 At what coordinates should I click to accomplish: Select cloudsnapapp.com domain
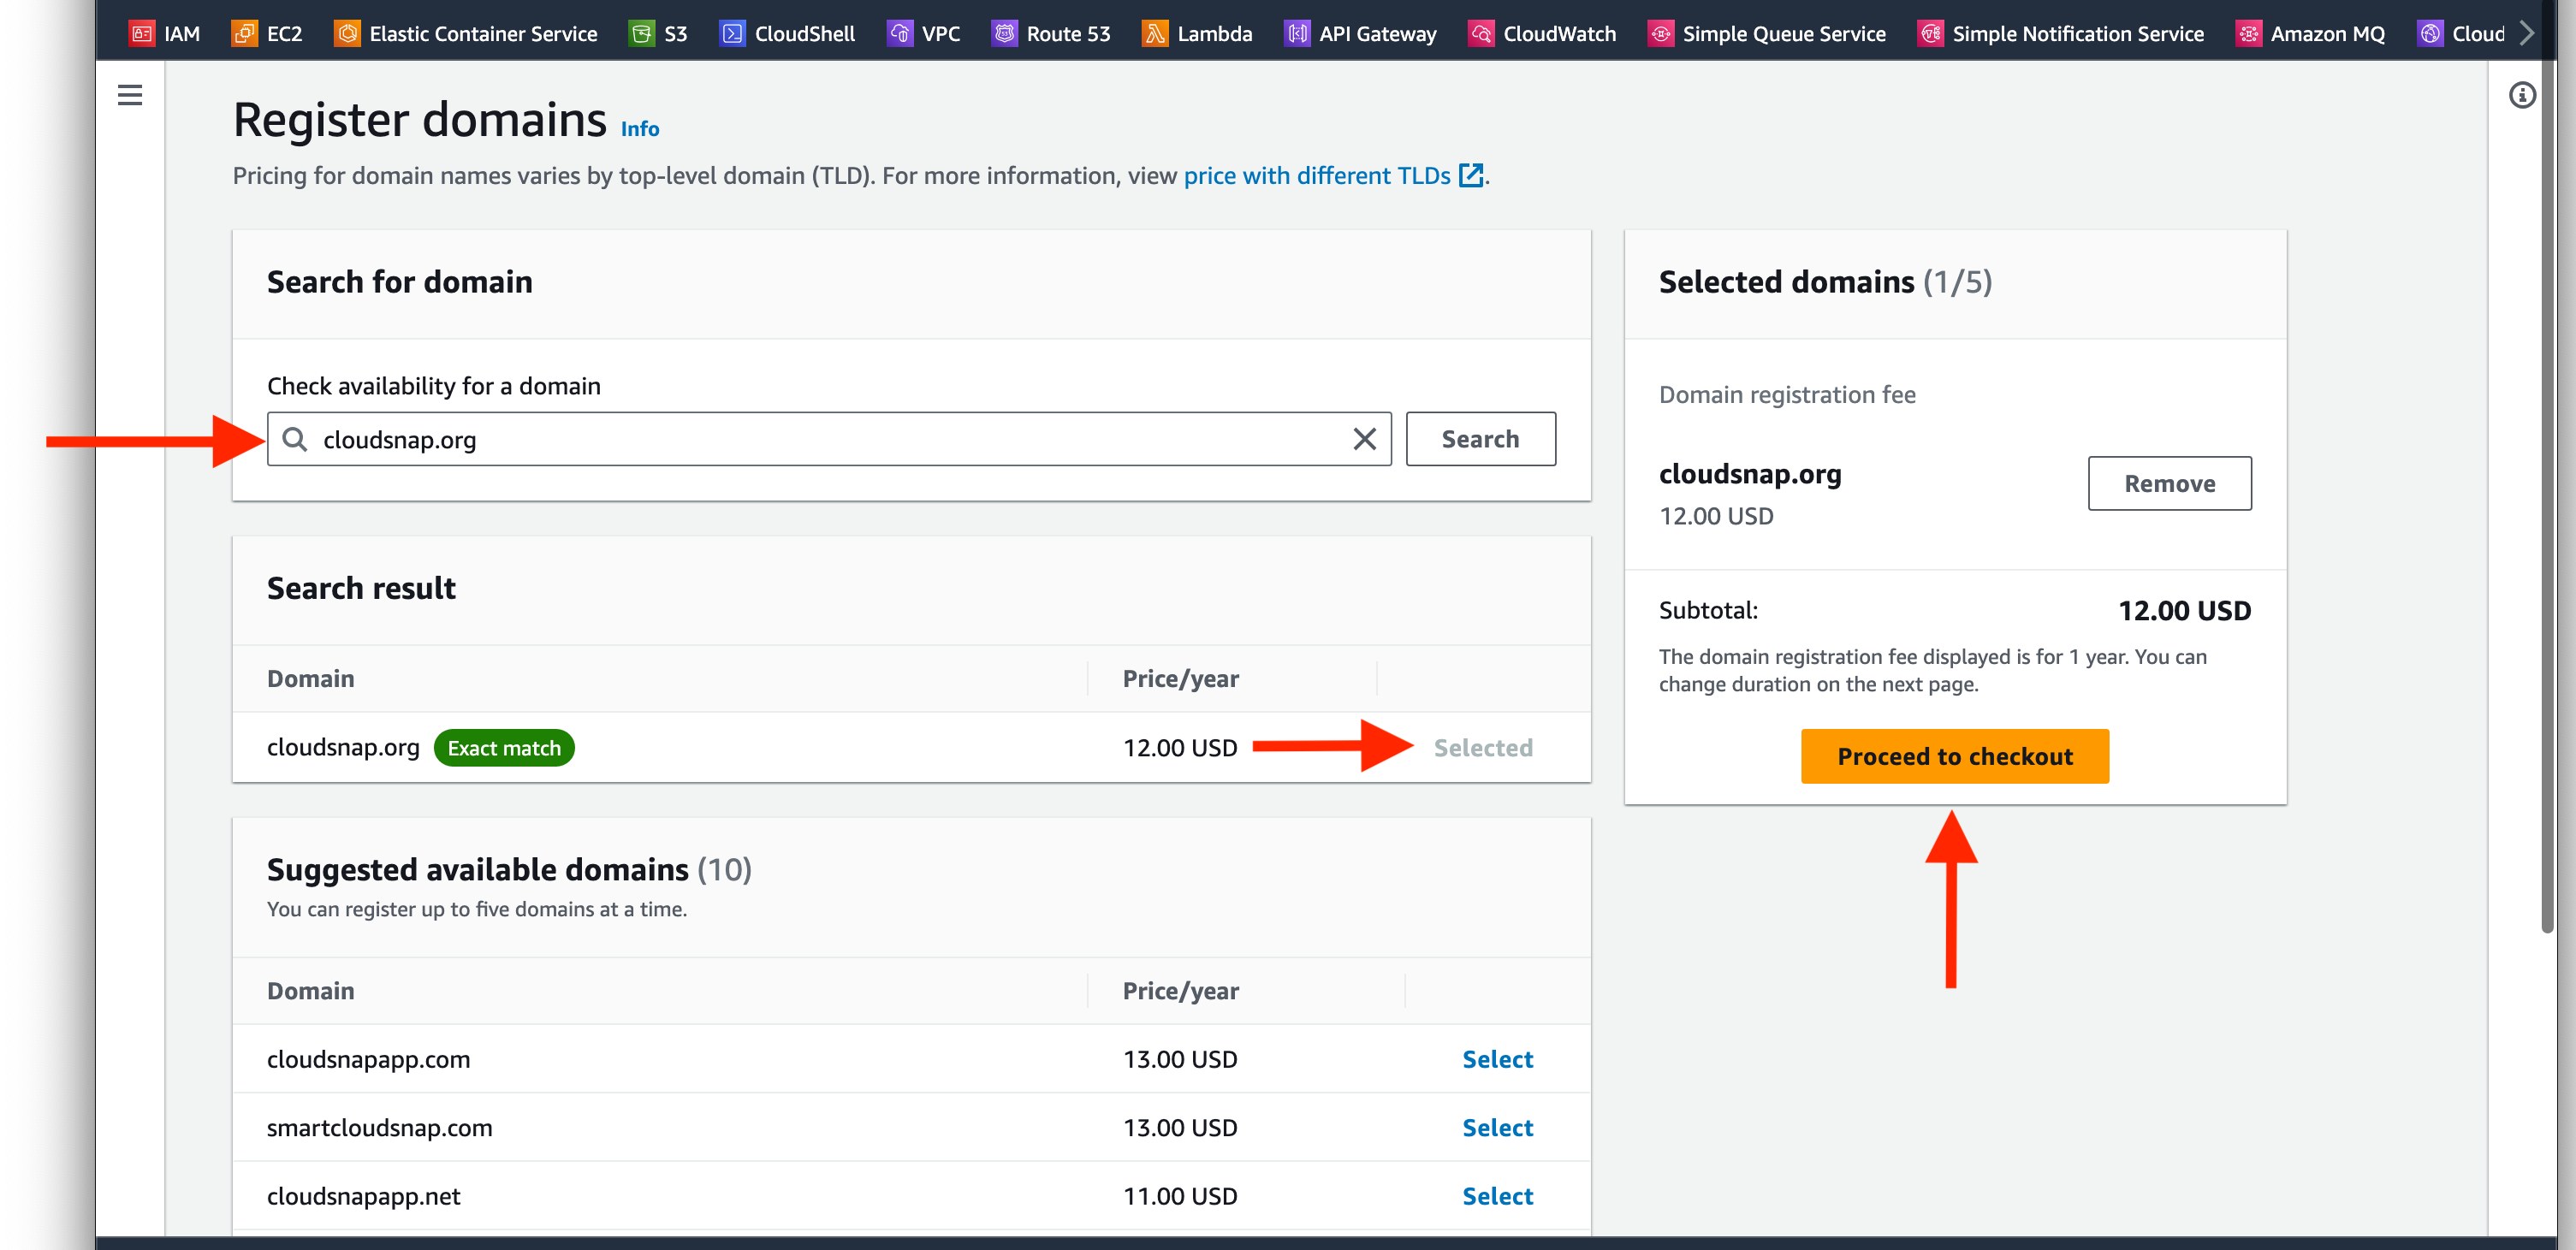click(x=1497, y=1059)
